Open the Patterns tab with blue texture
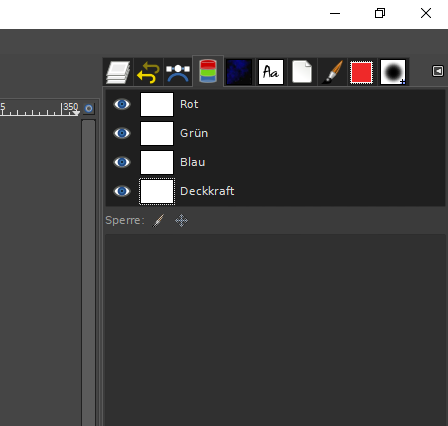Screen dimensions: 448x426 pos(239,72)
